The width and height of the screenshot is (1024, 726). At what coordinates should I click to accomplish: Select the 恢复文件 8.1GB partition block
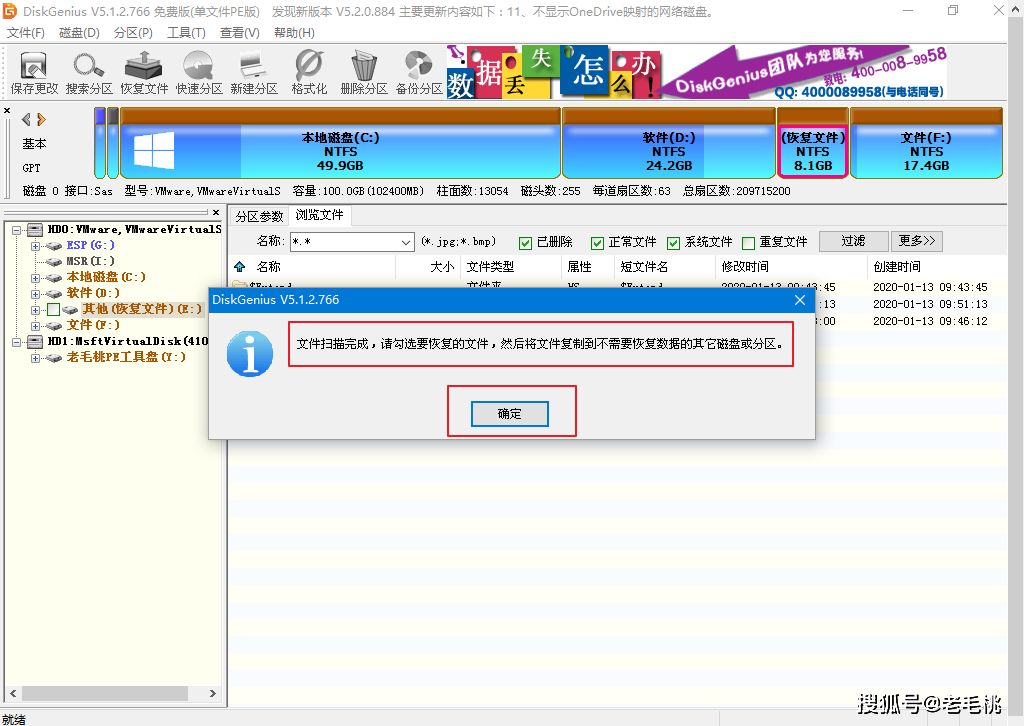pyautogui.click(x=812, y=144)
